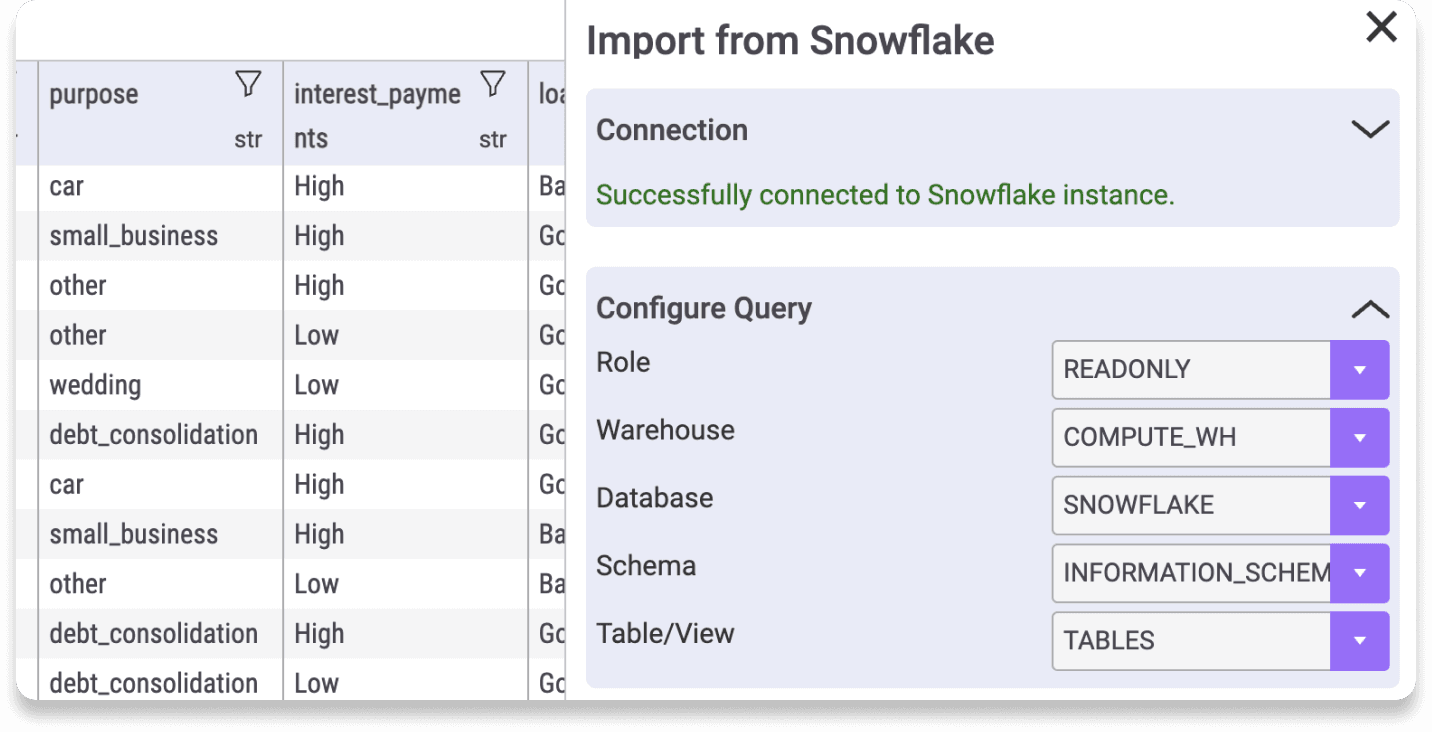Open the Table/View dropdown arrow
Image resolution: width=1432 pixels, height=732 pixels.
pos(1359,641)
